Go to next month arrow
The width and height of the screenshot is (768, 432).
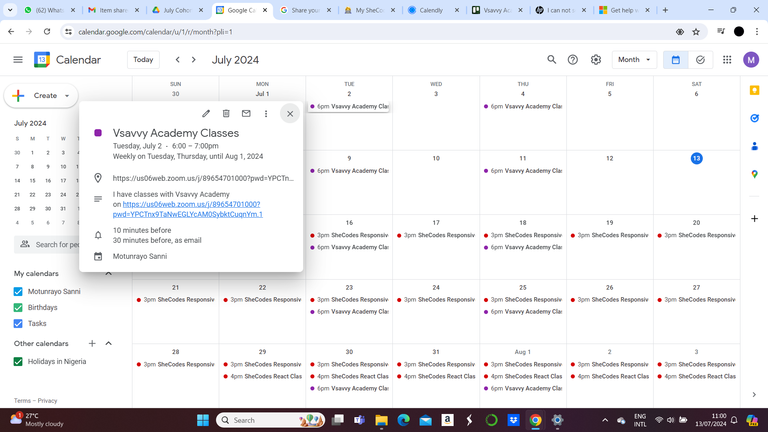(x=193, y=60)
